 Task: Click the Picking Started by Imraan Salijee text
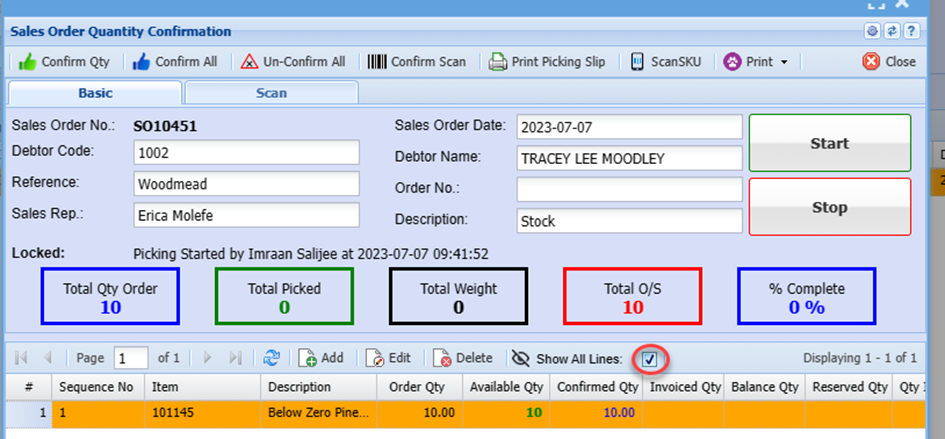310,254
